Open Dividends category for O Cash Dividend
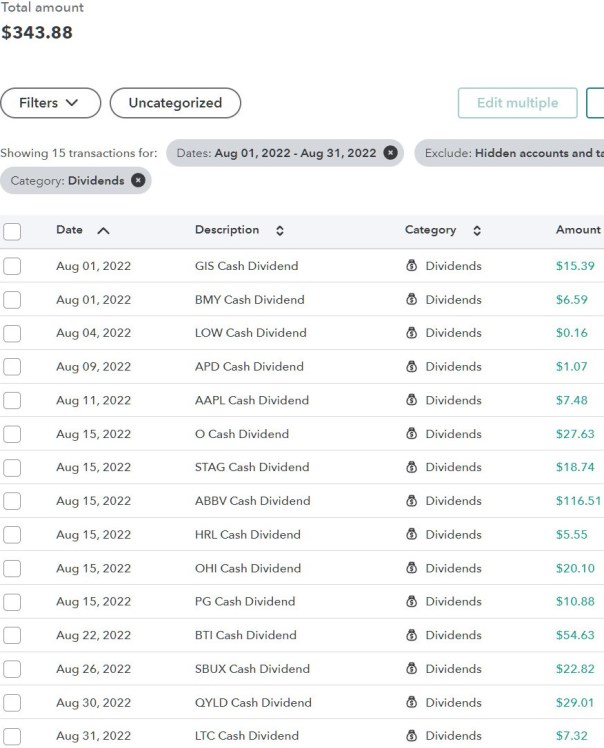This screenshot has height=748, width=604. tap(453, 434)
